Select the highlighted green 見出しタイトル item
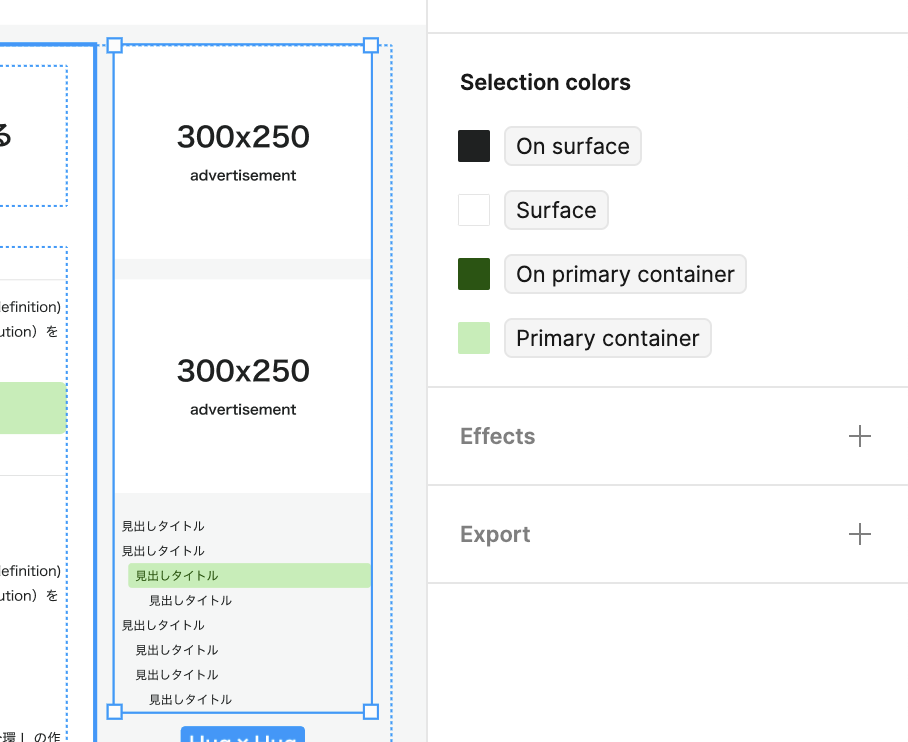Viewport: 908px width, 742px height. 249,575
